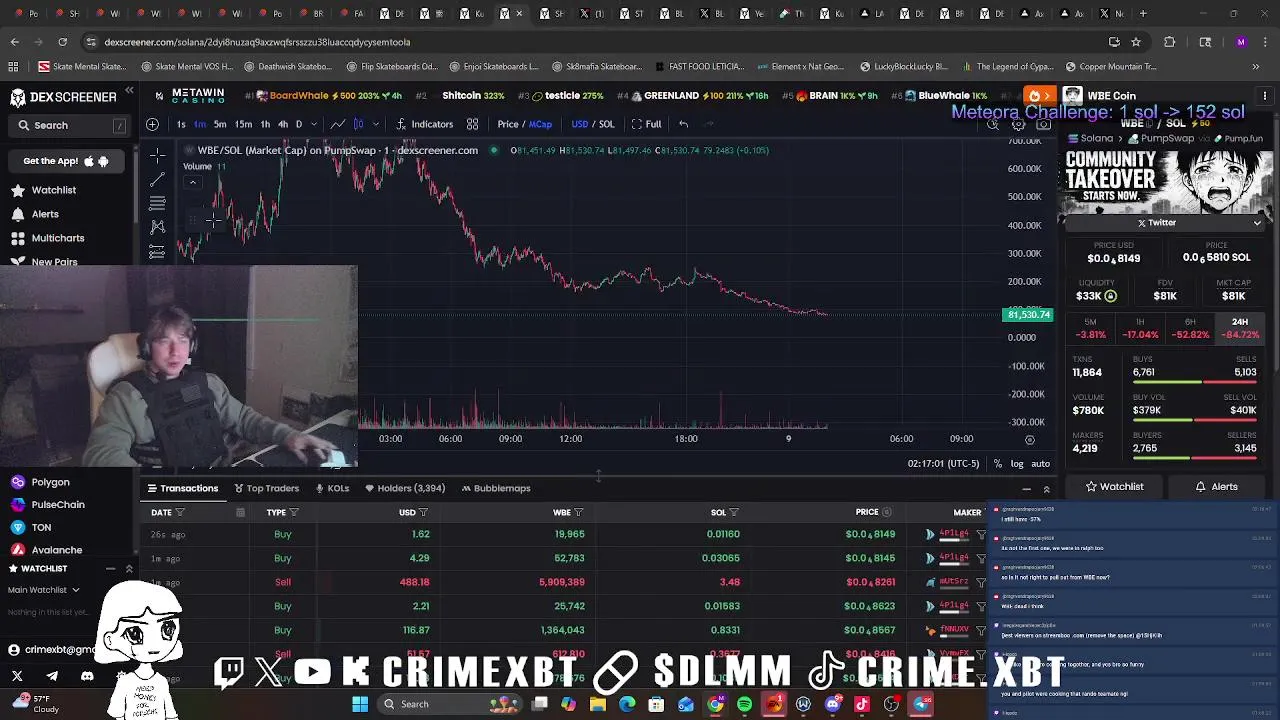Open the Watchlist sidebar item

coord(43,190)
